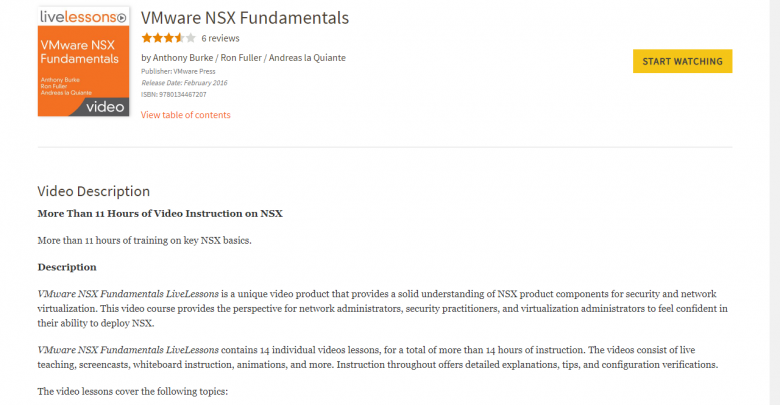Click the VMware NSX Fundamentals page title
Image resolution: width=780 pixels, height=405 pixels.
(x=245, y=18)
